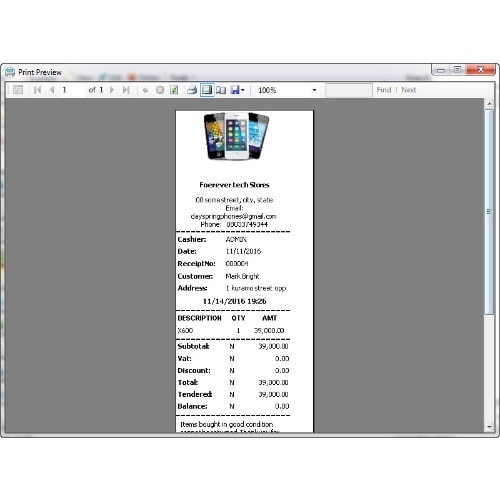
Task: Close the Print Preview window
Action: (480, 70)
